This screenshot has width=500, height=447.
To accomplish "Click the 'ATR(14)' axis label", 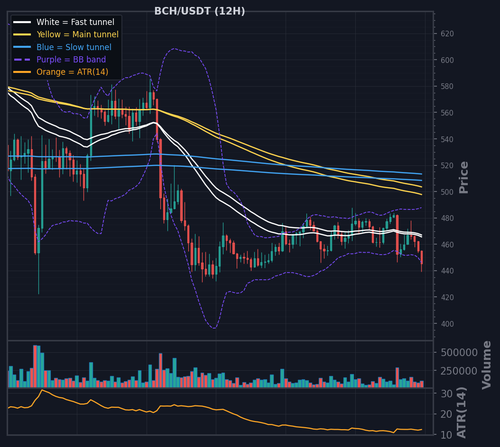I will (x=461, y=413).
